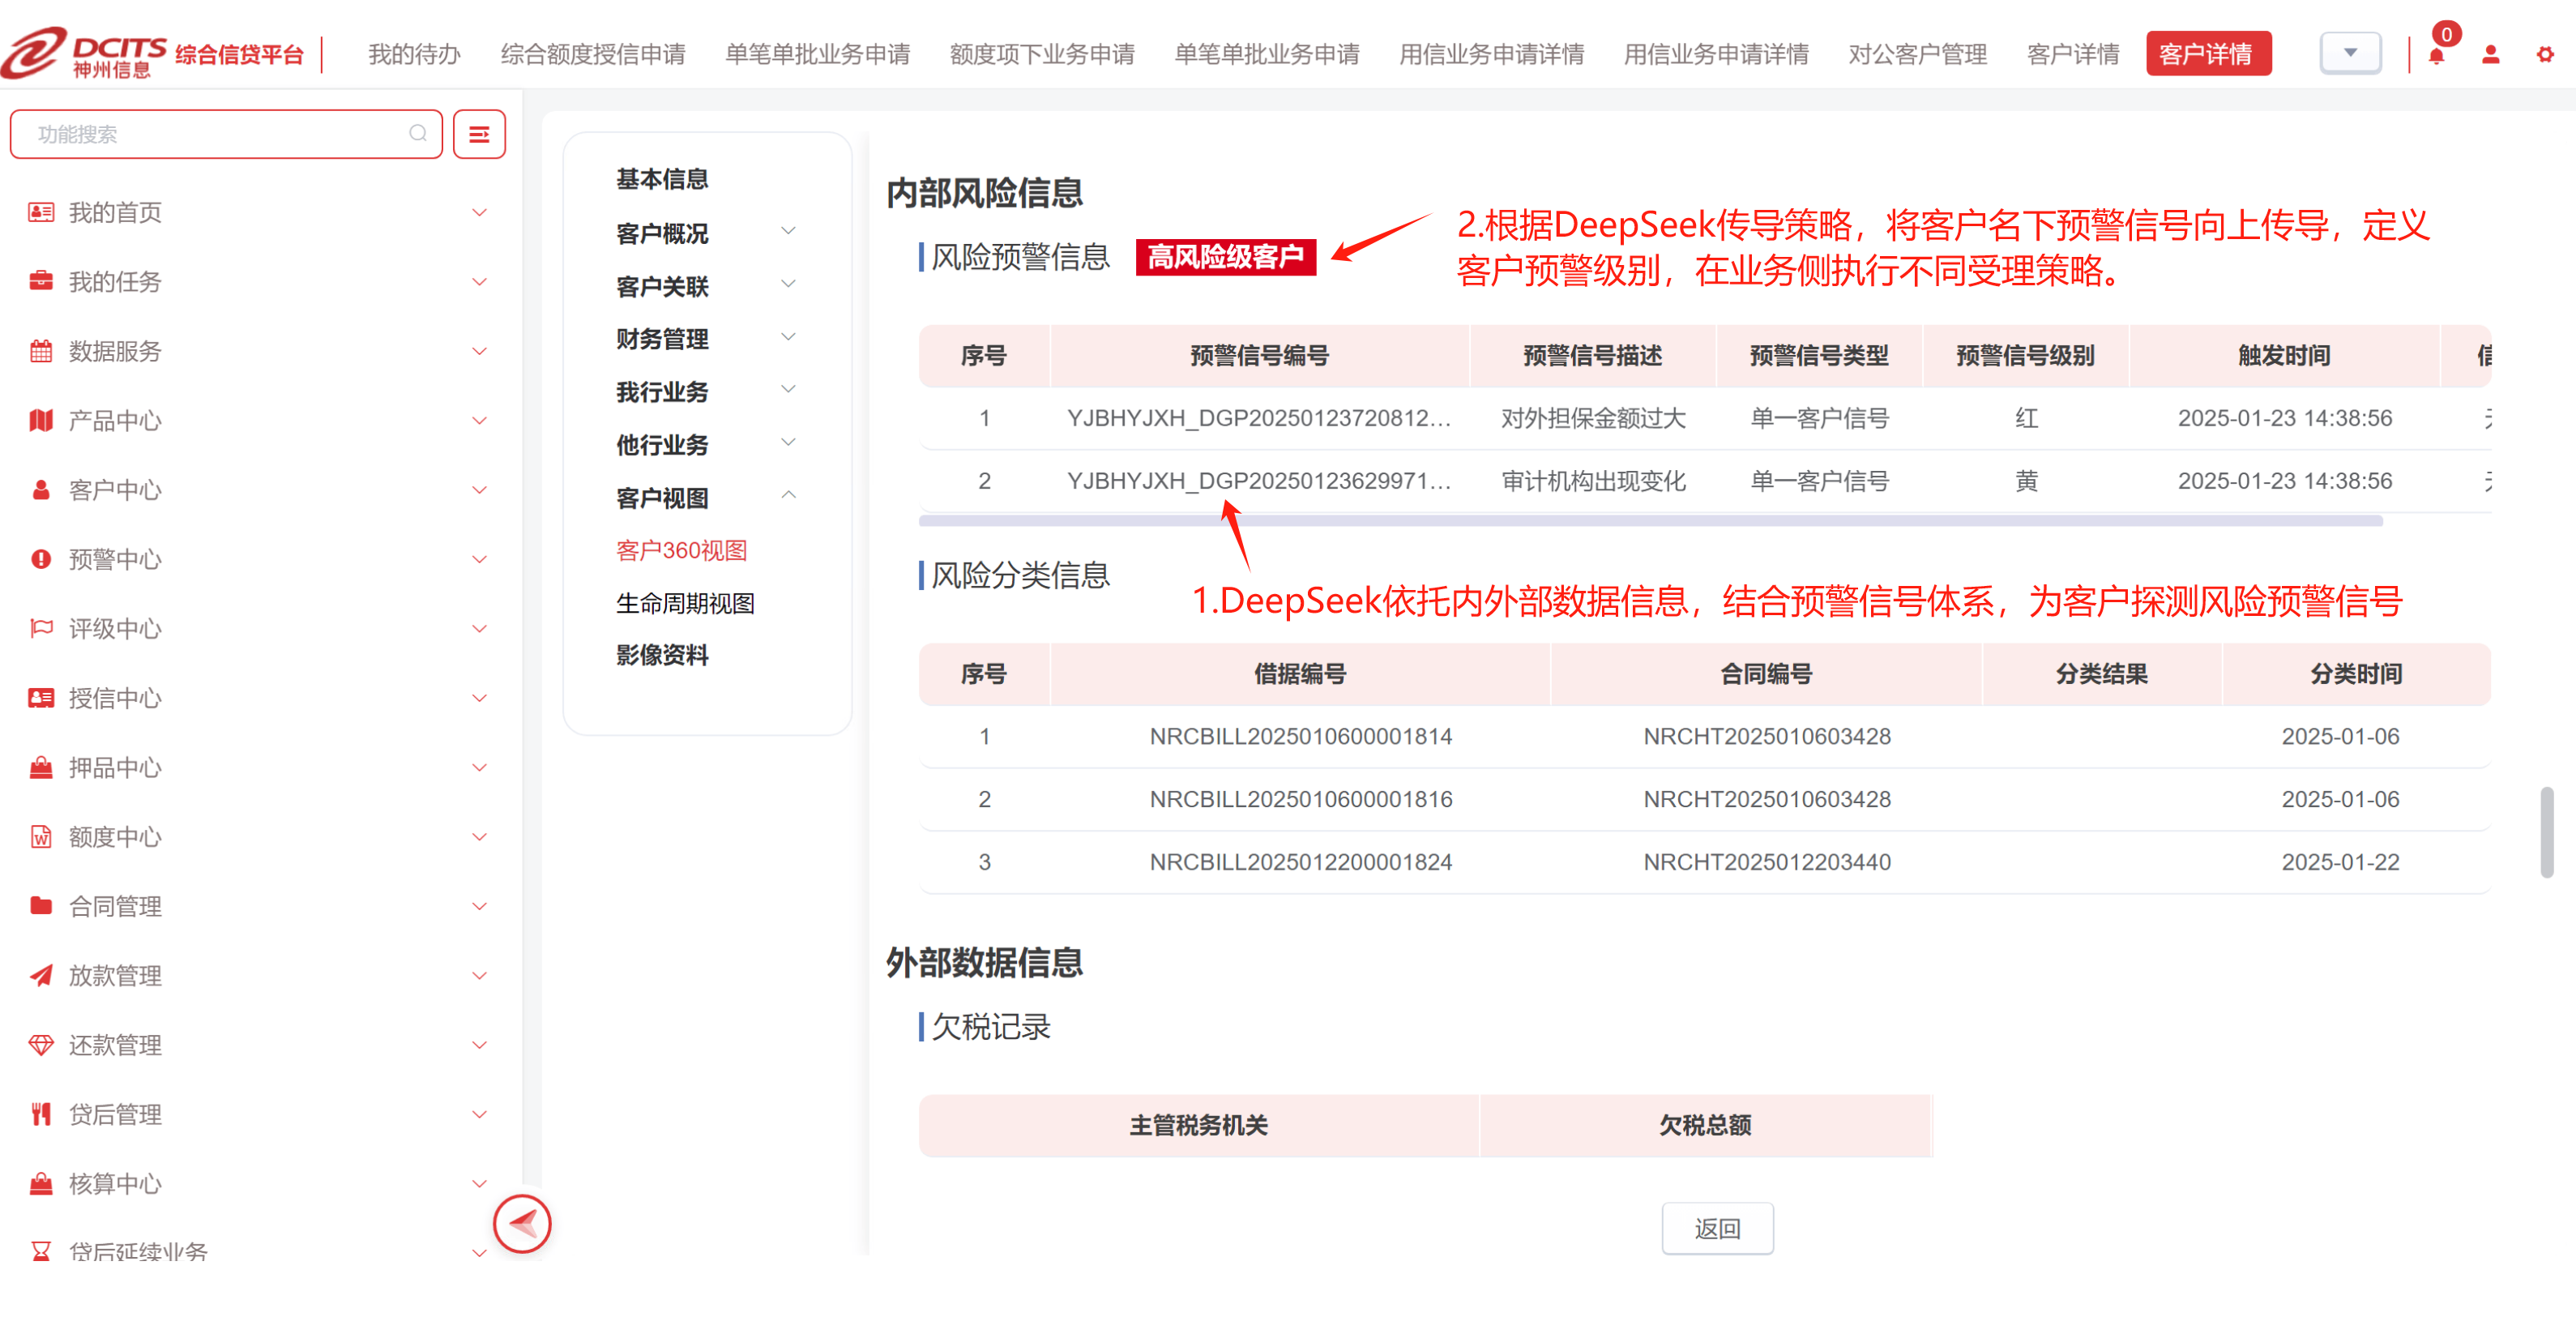The image size is (2576, 1317).
Task: Click the sidebar collapse menu icon
Action: click(479, 134)
